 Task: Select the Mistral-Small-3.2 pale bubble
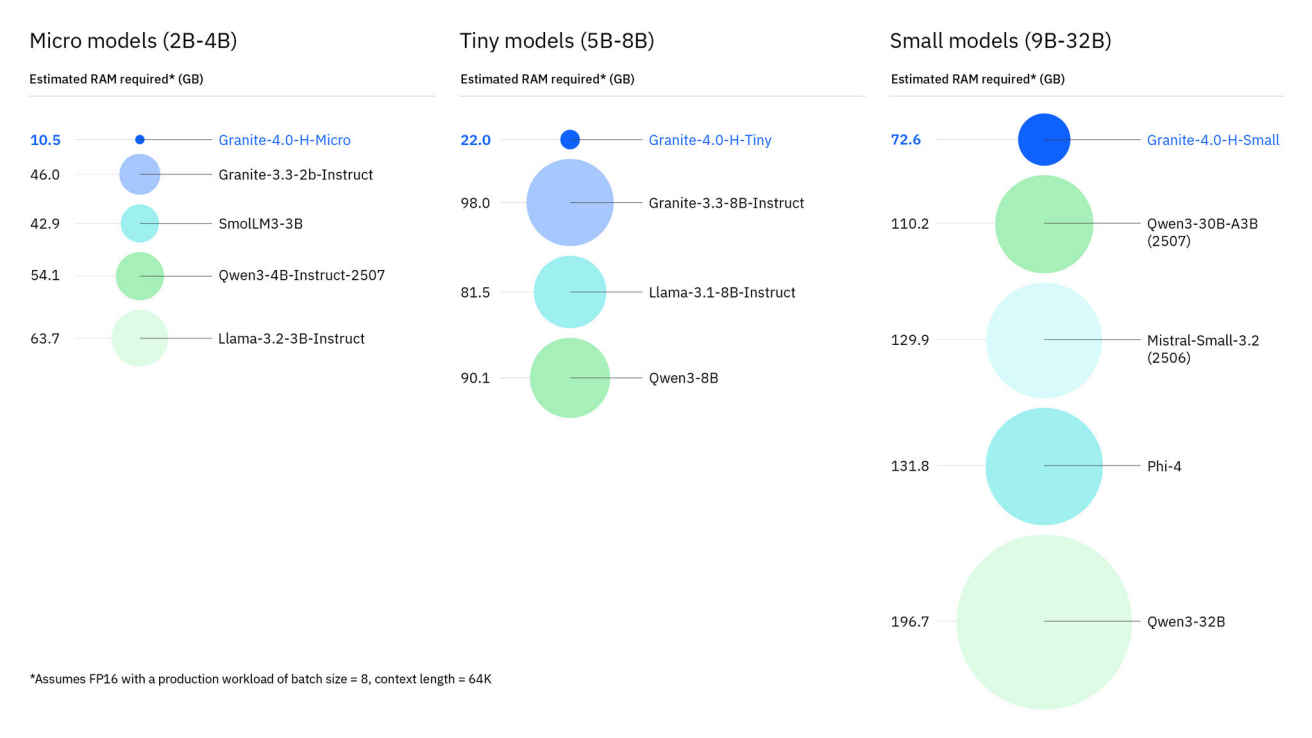click(1044, 340)
